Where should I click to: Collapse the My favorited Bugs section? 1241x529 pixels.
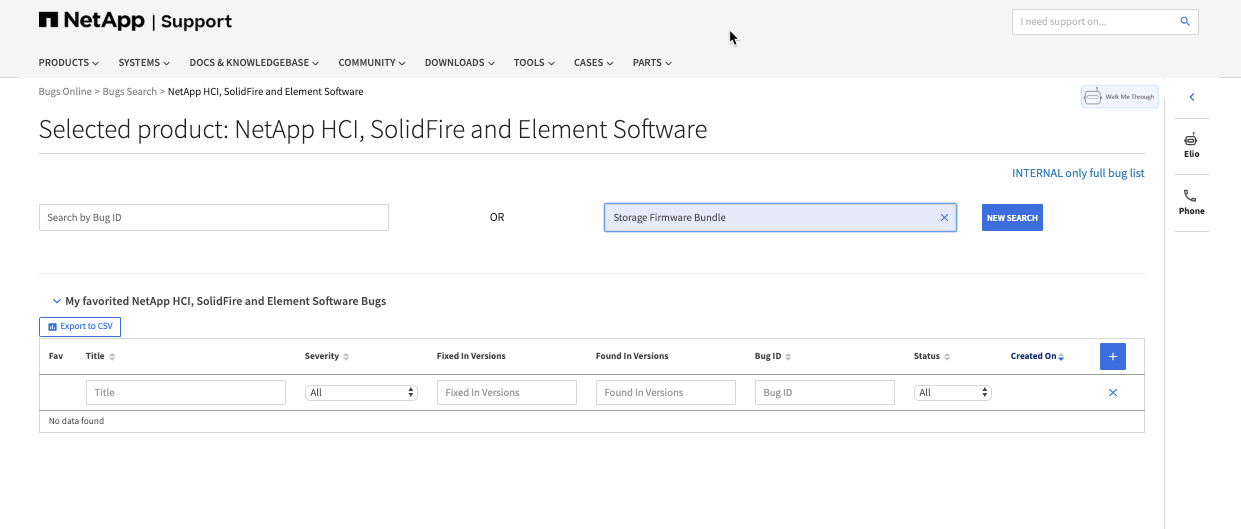tap(57, 301)
